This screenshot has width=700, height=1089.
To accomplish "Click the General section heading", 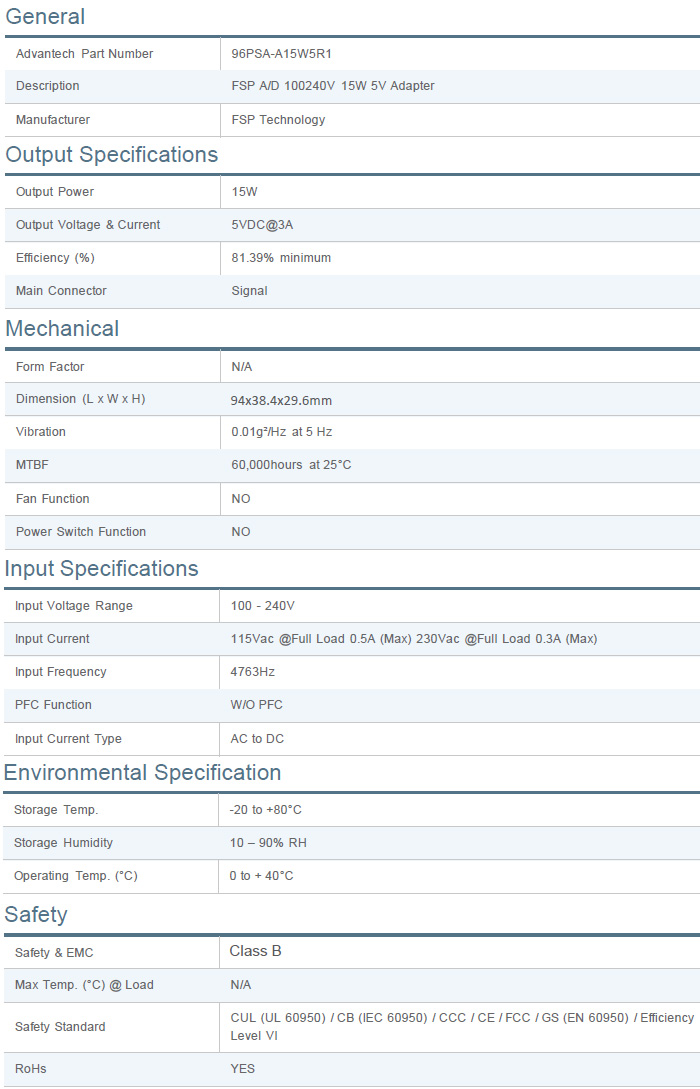I will click(x=45, y=17).
